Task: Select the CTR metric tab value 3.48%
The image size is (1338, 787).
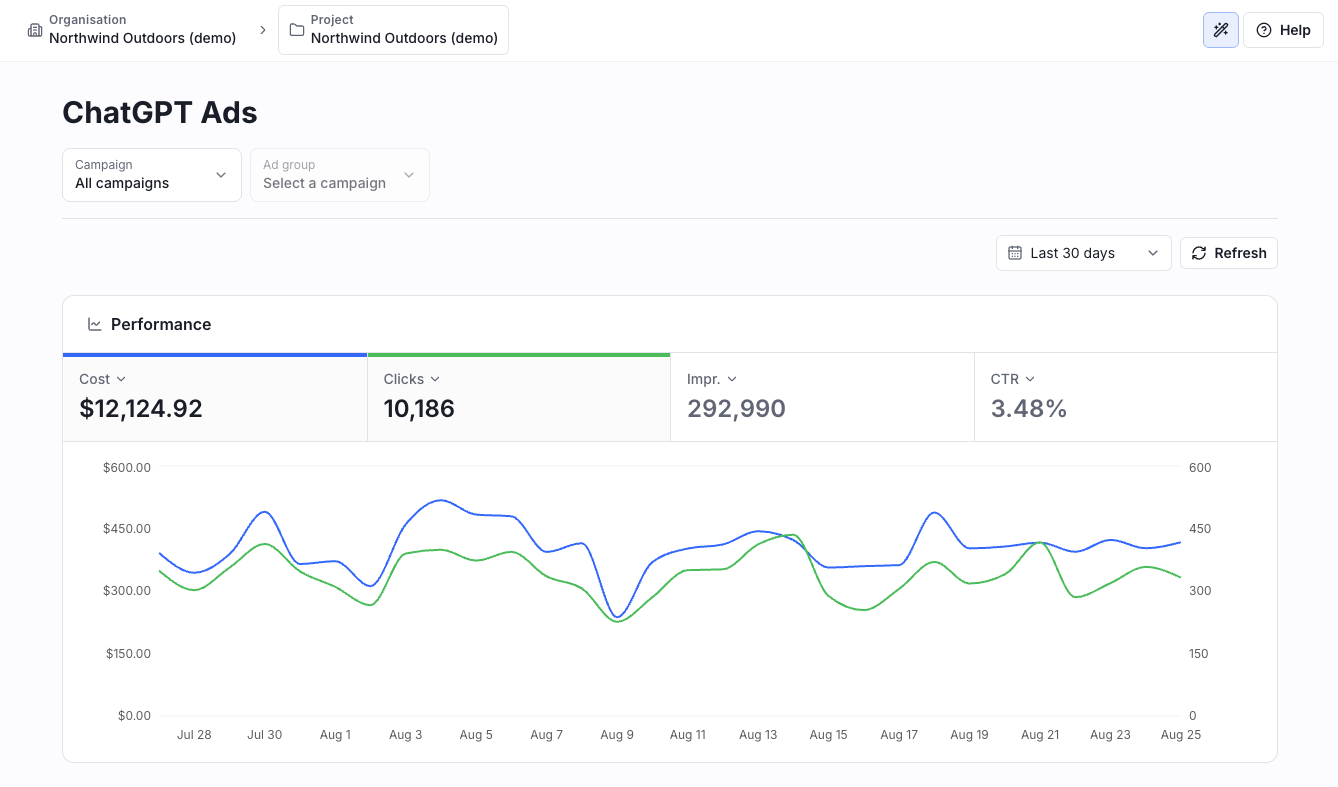Action: tap(1029, 408)
